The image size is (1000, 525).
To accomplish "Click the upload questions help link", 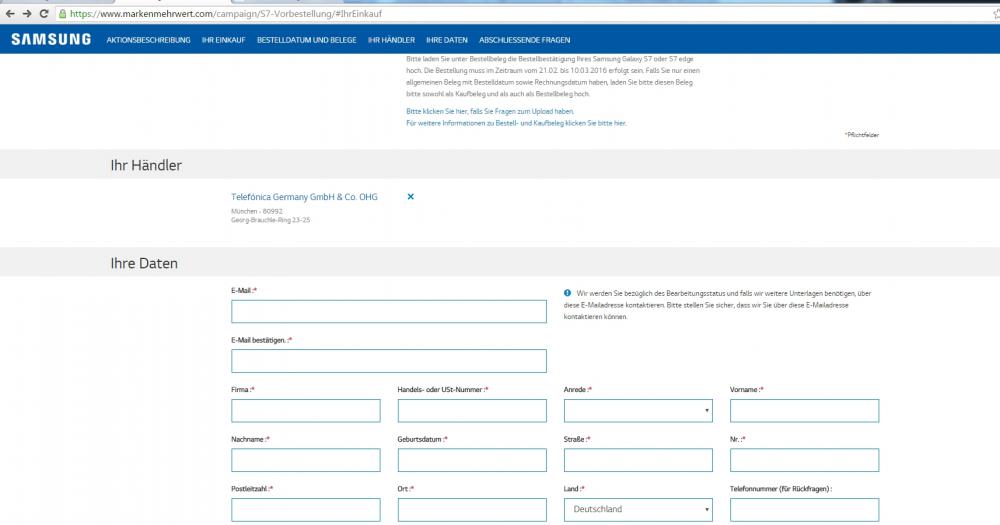I will pos(490,111).
